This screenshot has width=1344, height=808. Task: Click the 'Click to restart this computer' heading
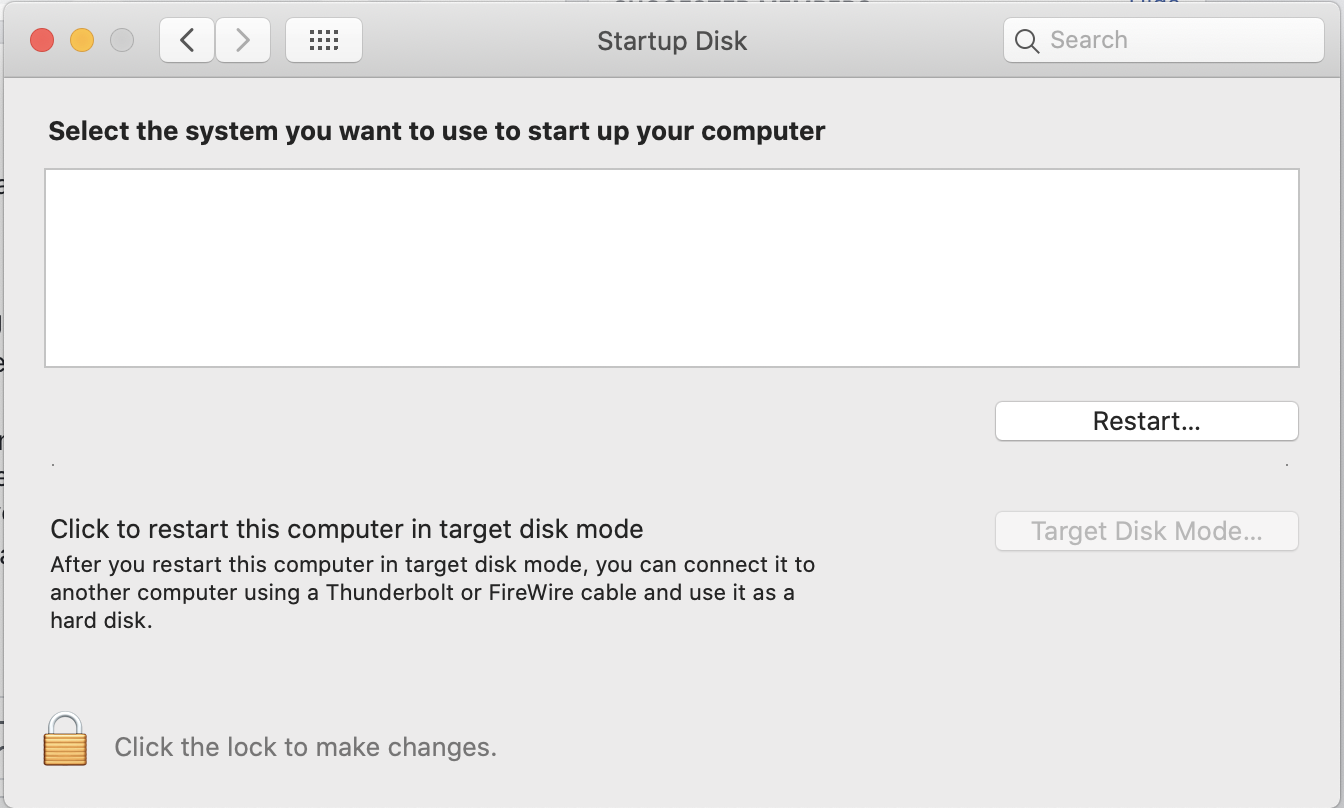point(346,529)
